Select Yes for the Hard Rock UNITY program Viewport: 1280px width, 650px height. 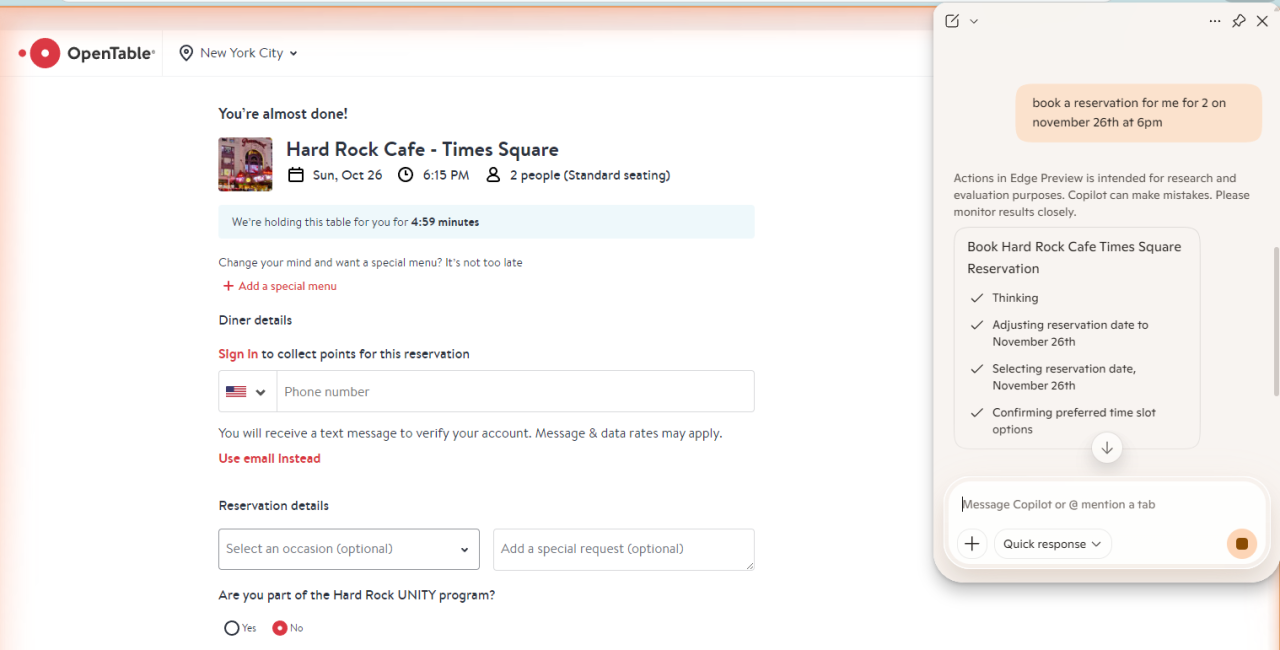coord(231,627)
